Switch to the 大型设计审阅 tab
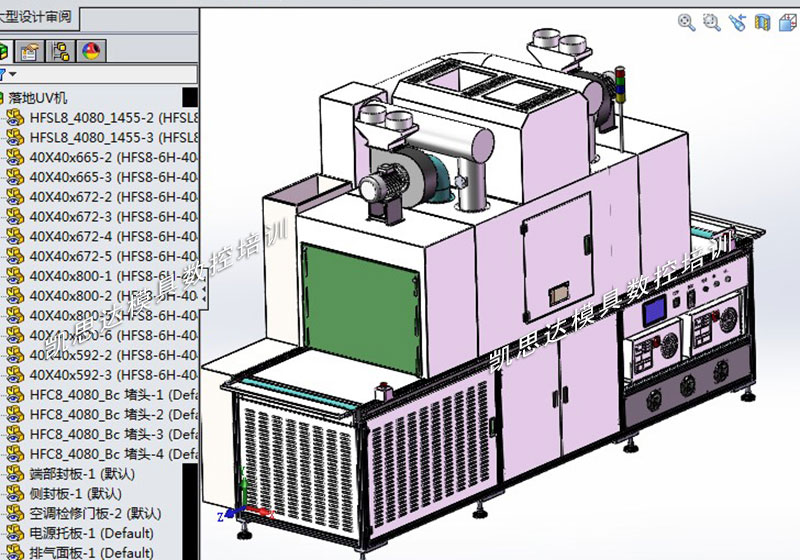The width and height of the screenshot is (800, 560). [38, 17]
